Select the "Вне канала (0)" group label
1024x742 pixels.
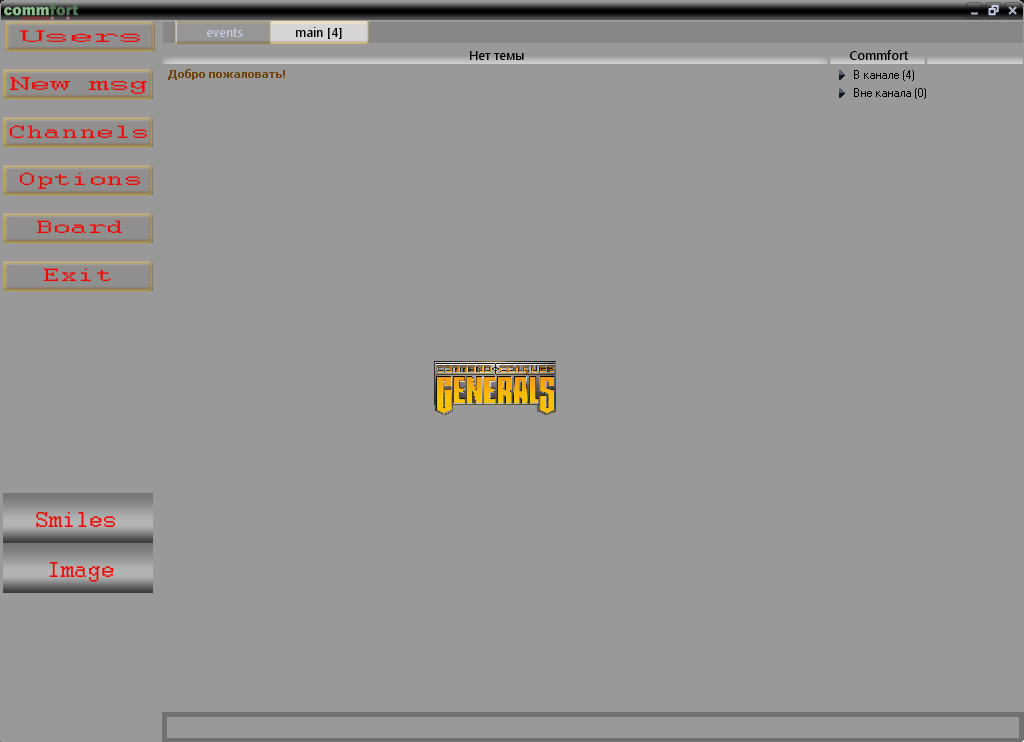[x=889, y=93]
